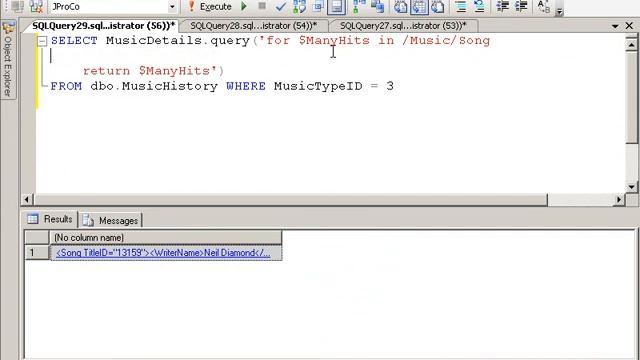This screenshot has height=360, width=640.
Task: Click the word SELECT in the editor
Action: pos(74,40)
